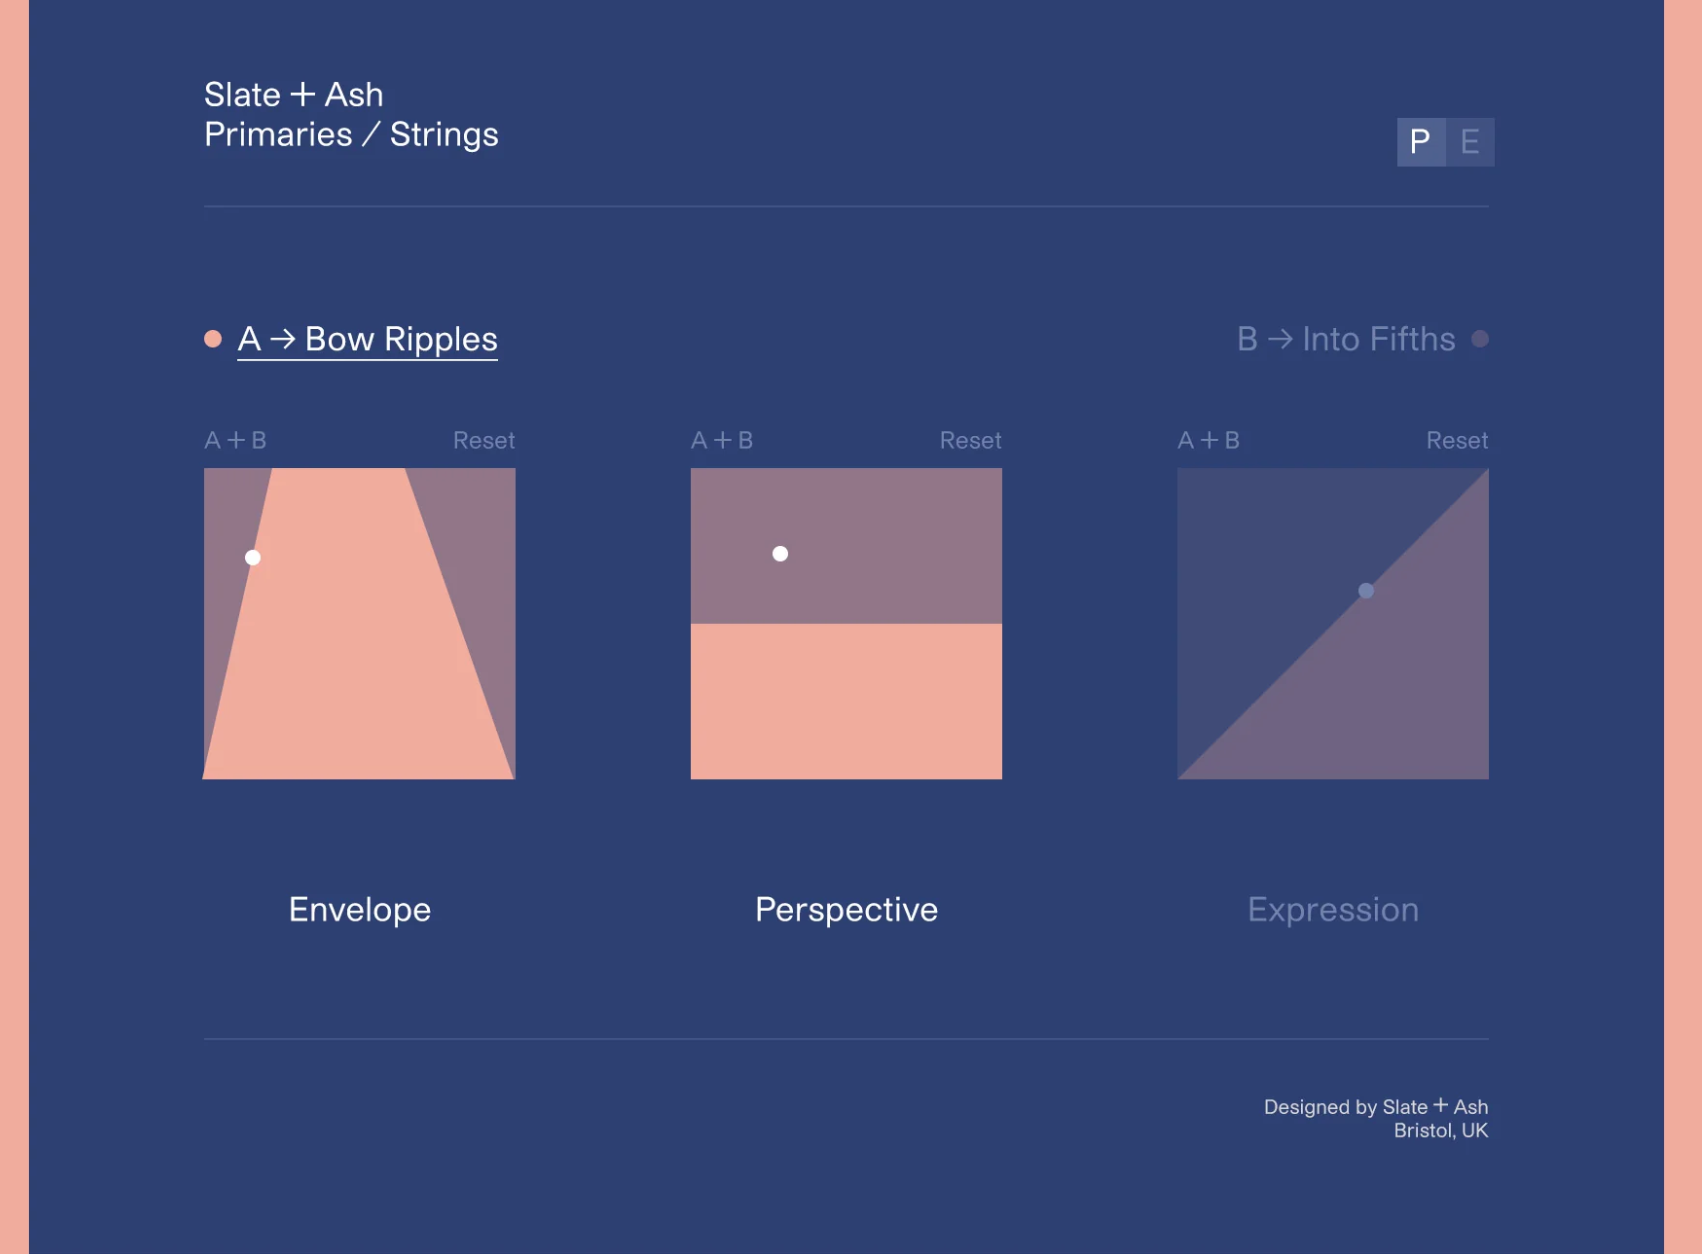Click the blue handle in Expression pad
This screenshot has width=1702, height=1254.
[1366, 591]
